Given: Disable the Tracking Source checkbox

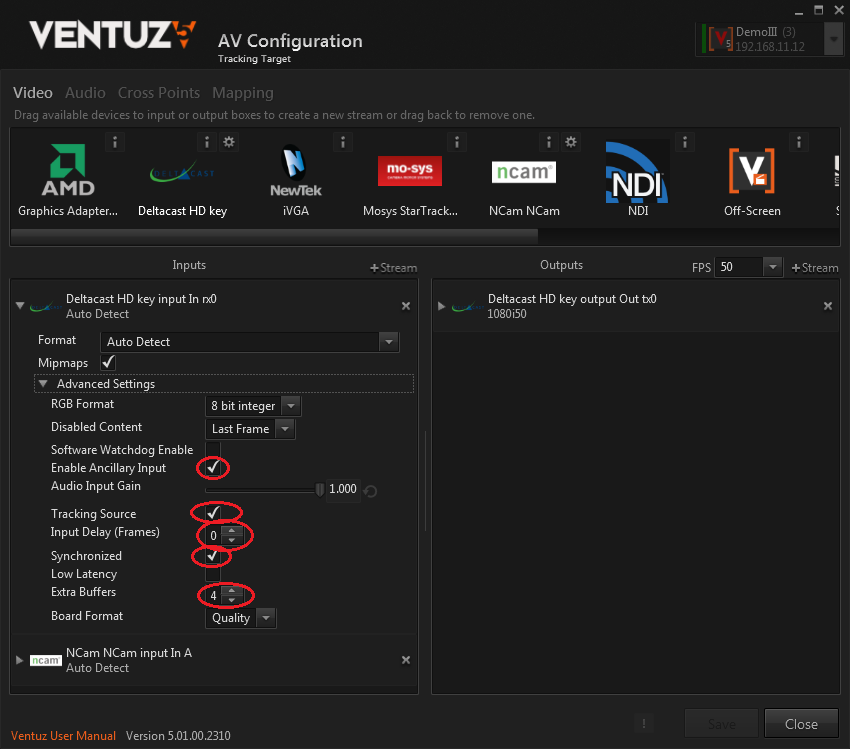Looking at the screenshot, I should click(x=212, y=513).
